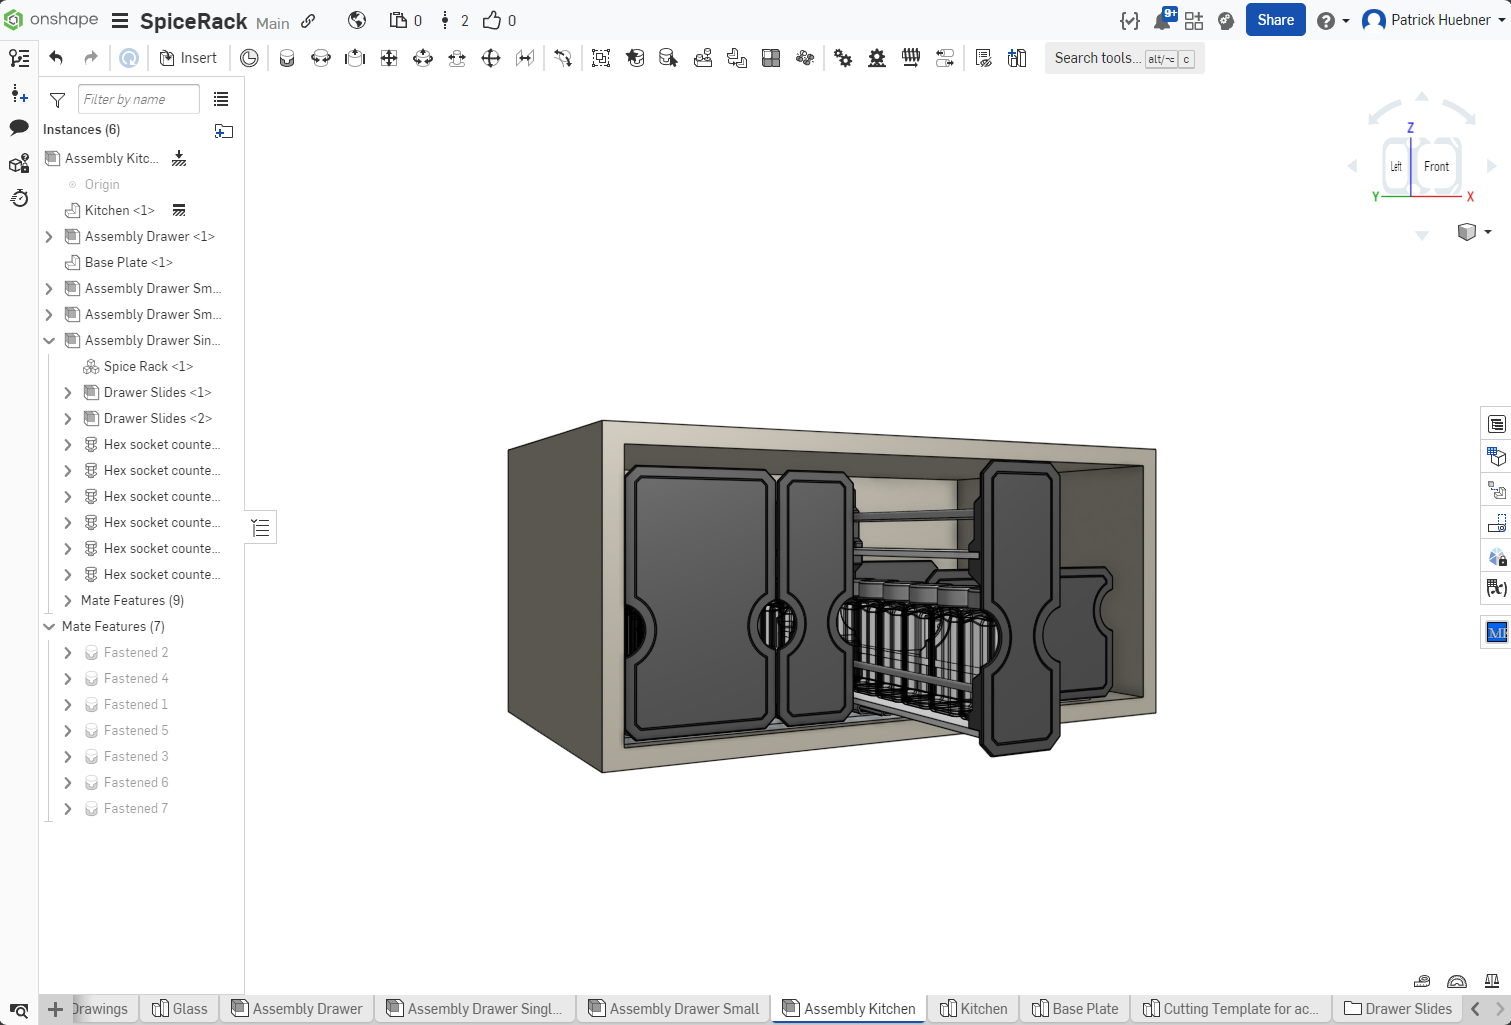Viewport: 1511px width, 1025px height.
Task: Expand Mate Features (9)
Action: click(68, 601)
